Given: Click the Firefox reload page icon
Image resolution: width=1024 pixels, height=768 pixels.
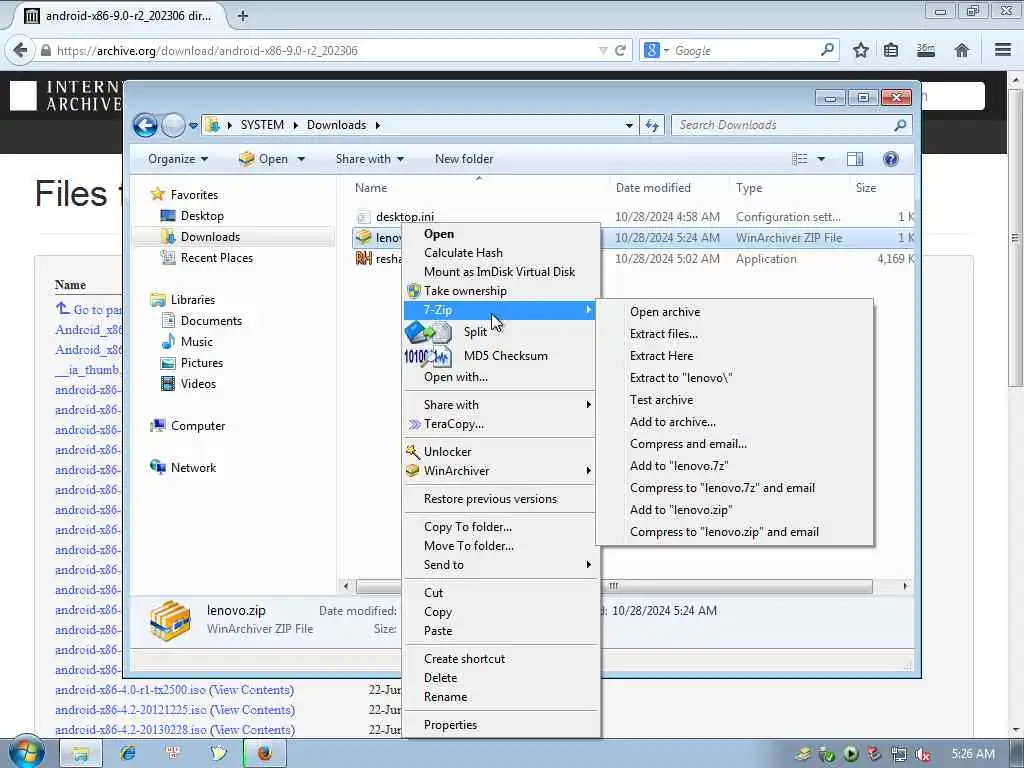Looking at the screenshot, I should (620, 50).
